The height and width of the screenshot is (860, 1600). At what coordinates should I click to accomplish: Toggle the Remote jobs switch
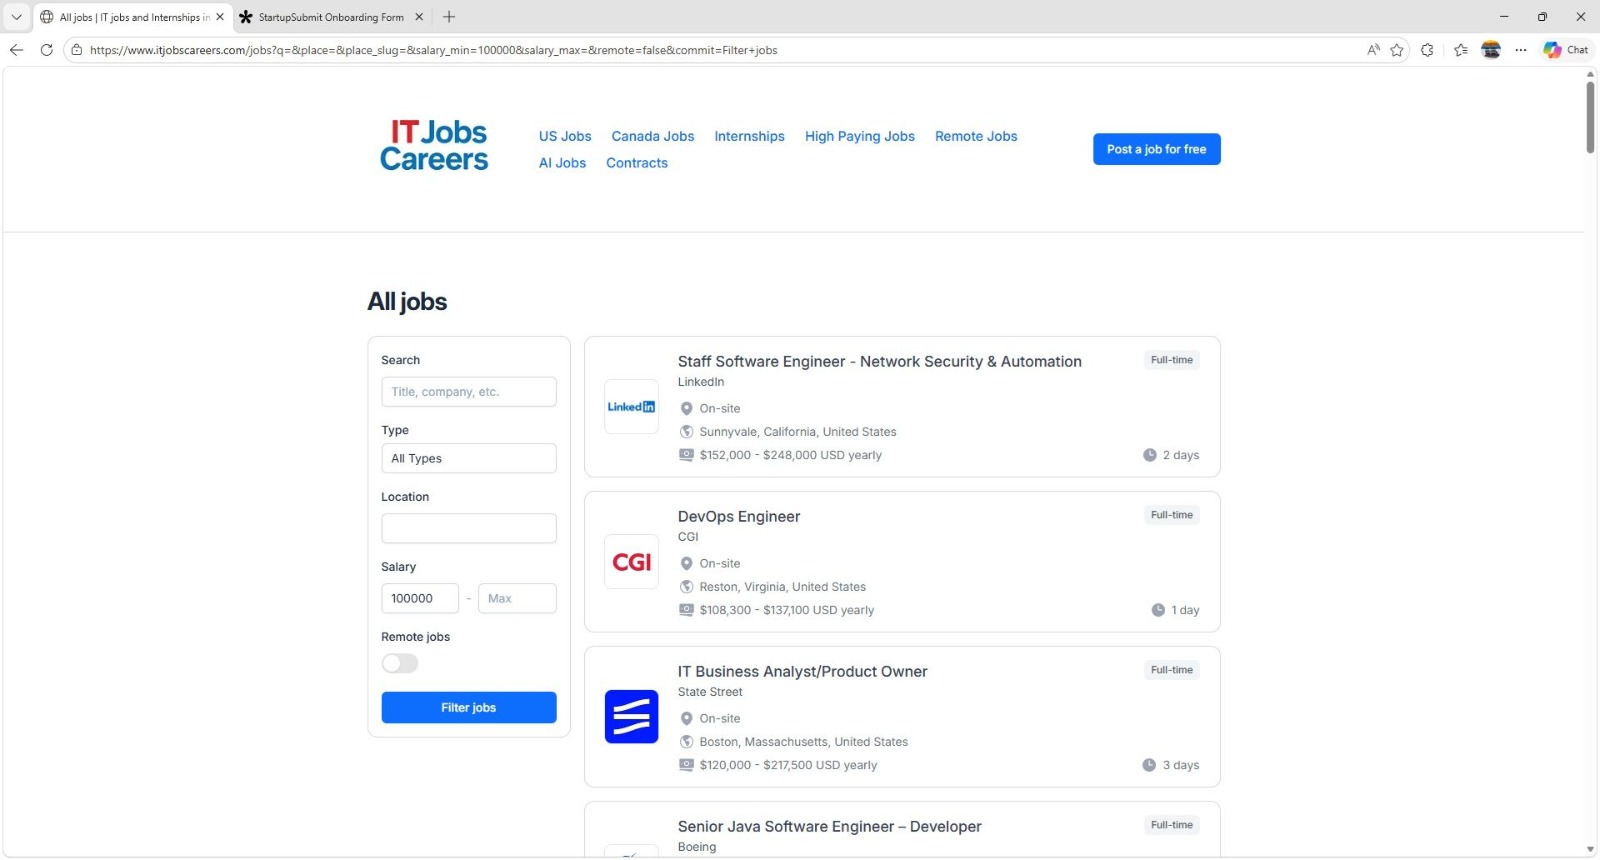click(x=400, y=664)
